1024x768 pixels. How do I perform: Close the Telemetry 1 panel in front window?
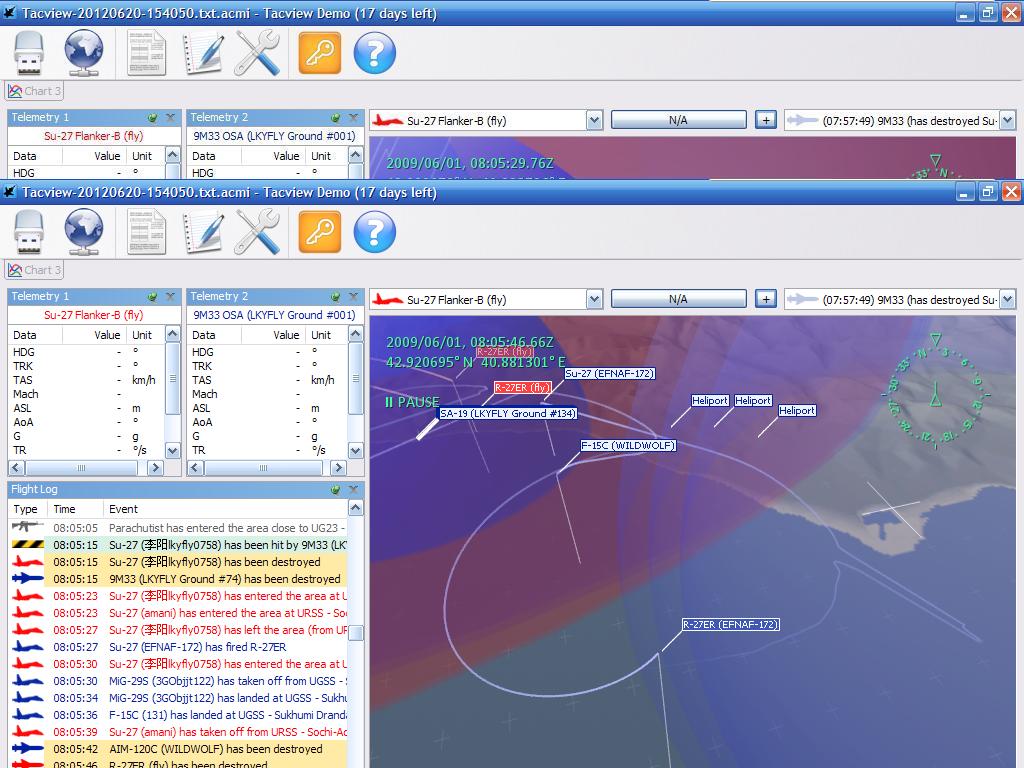tap(170, 296)
